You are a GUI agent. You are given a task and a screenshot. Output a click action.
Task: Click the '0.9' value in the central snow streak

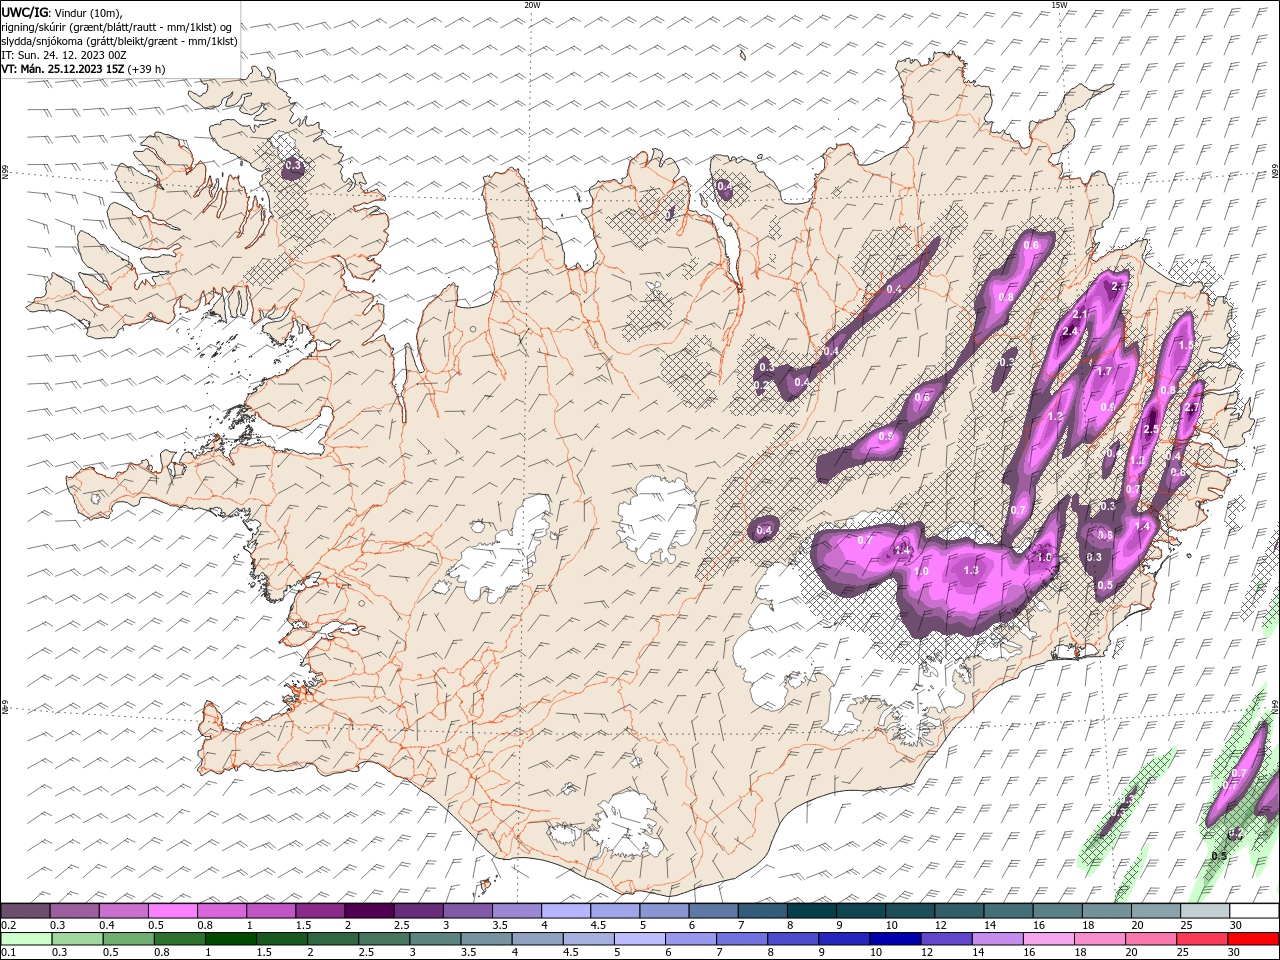[886, 436]
